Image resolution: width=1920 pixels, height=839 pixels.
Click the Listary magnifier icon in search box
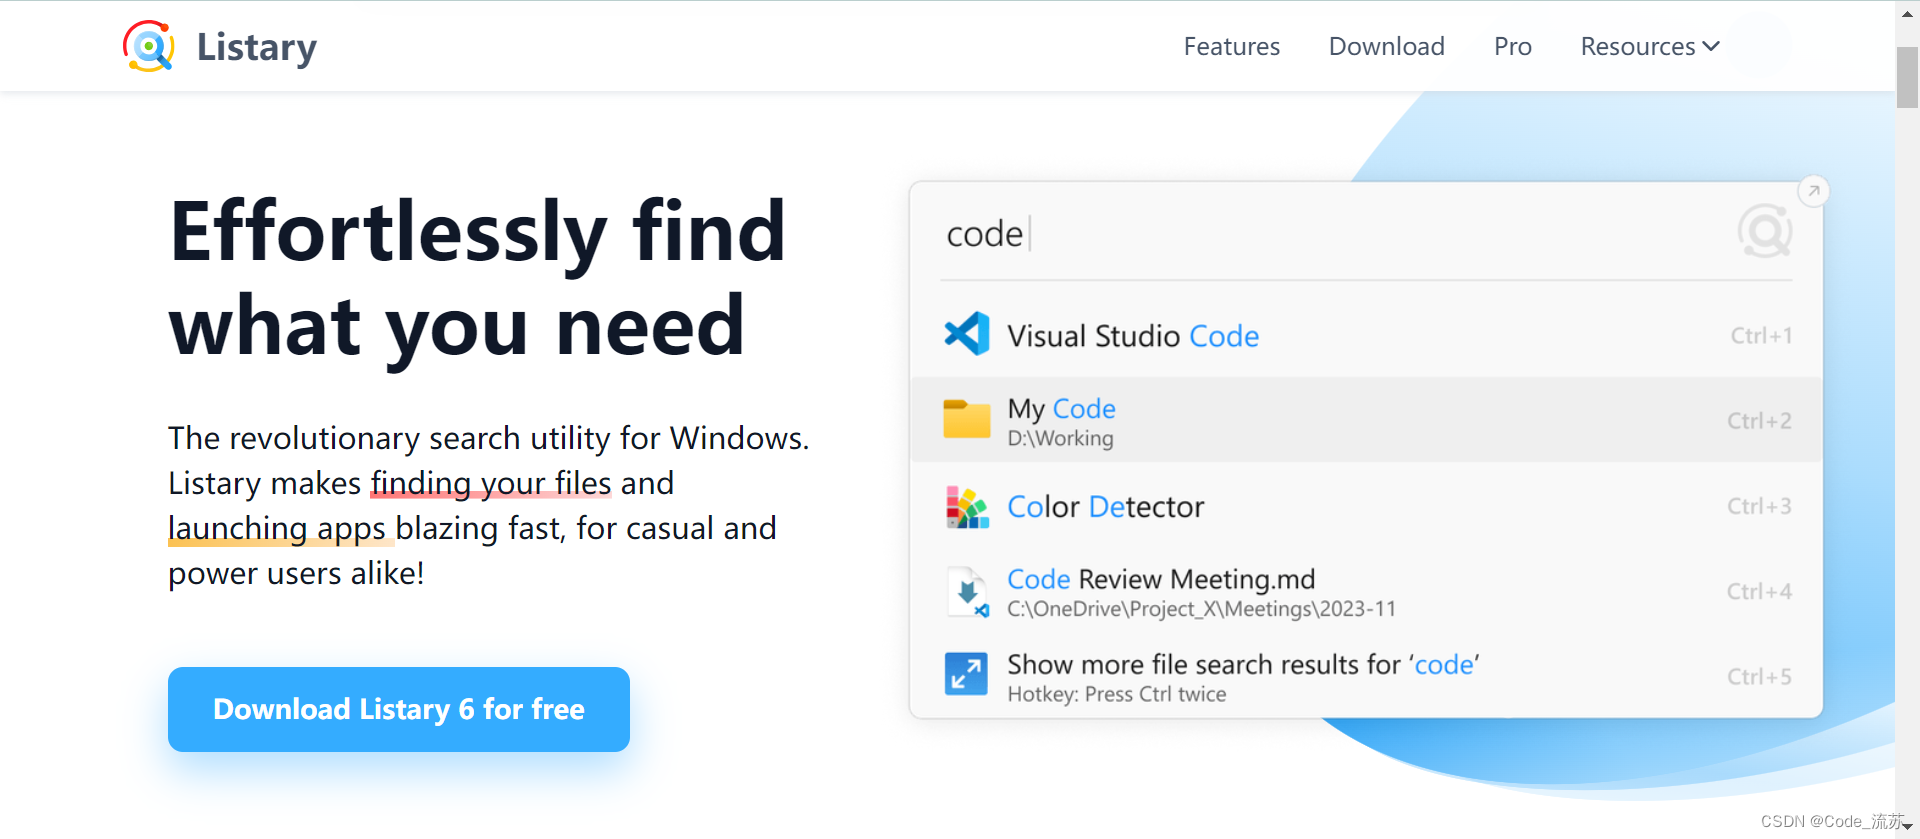1765,232
